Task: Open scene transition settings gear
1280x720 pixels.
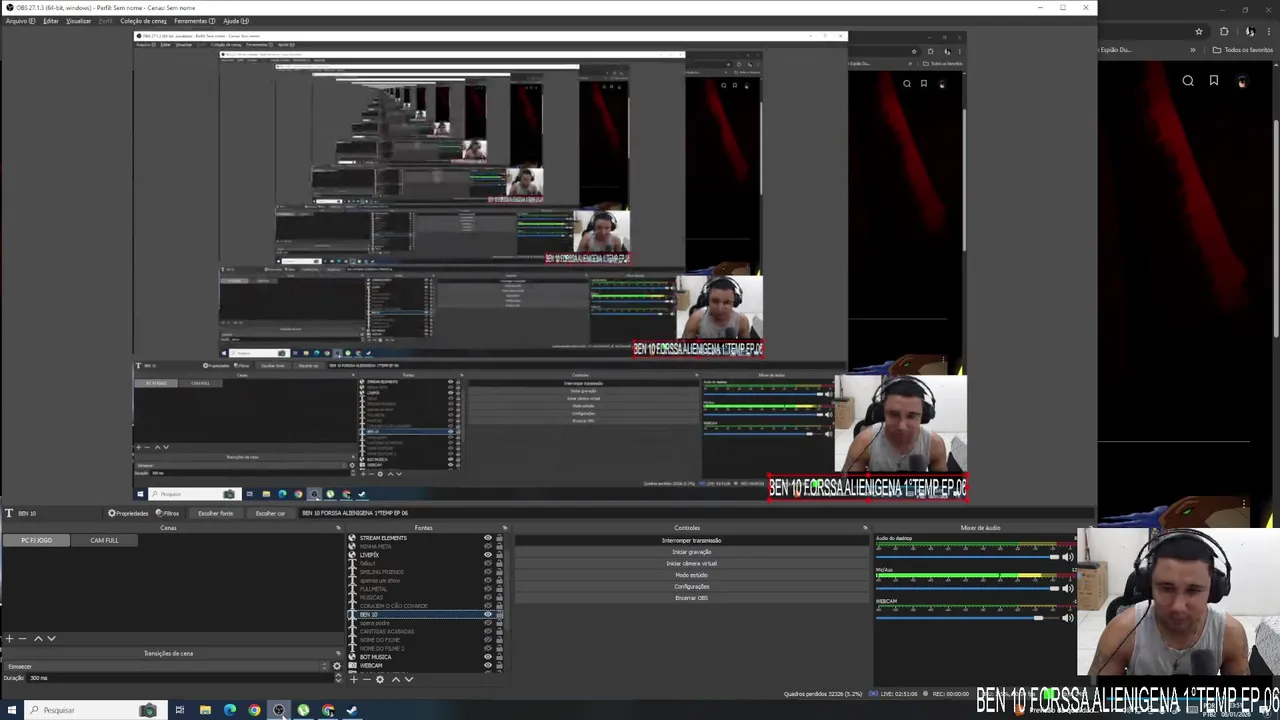Action: point(337,666)
